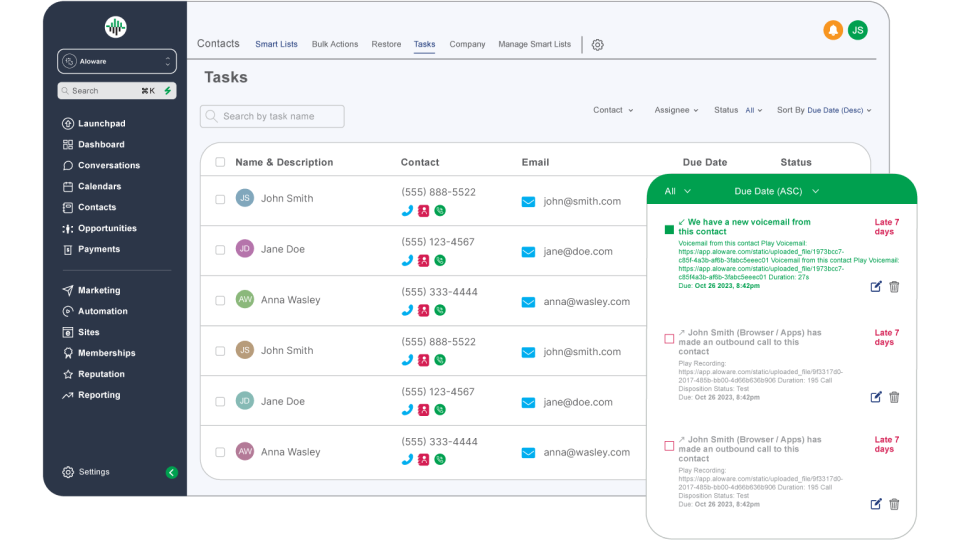
Task: Click the second John Smith contact name
Action: tap(287, 350)
